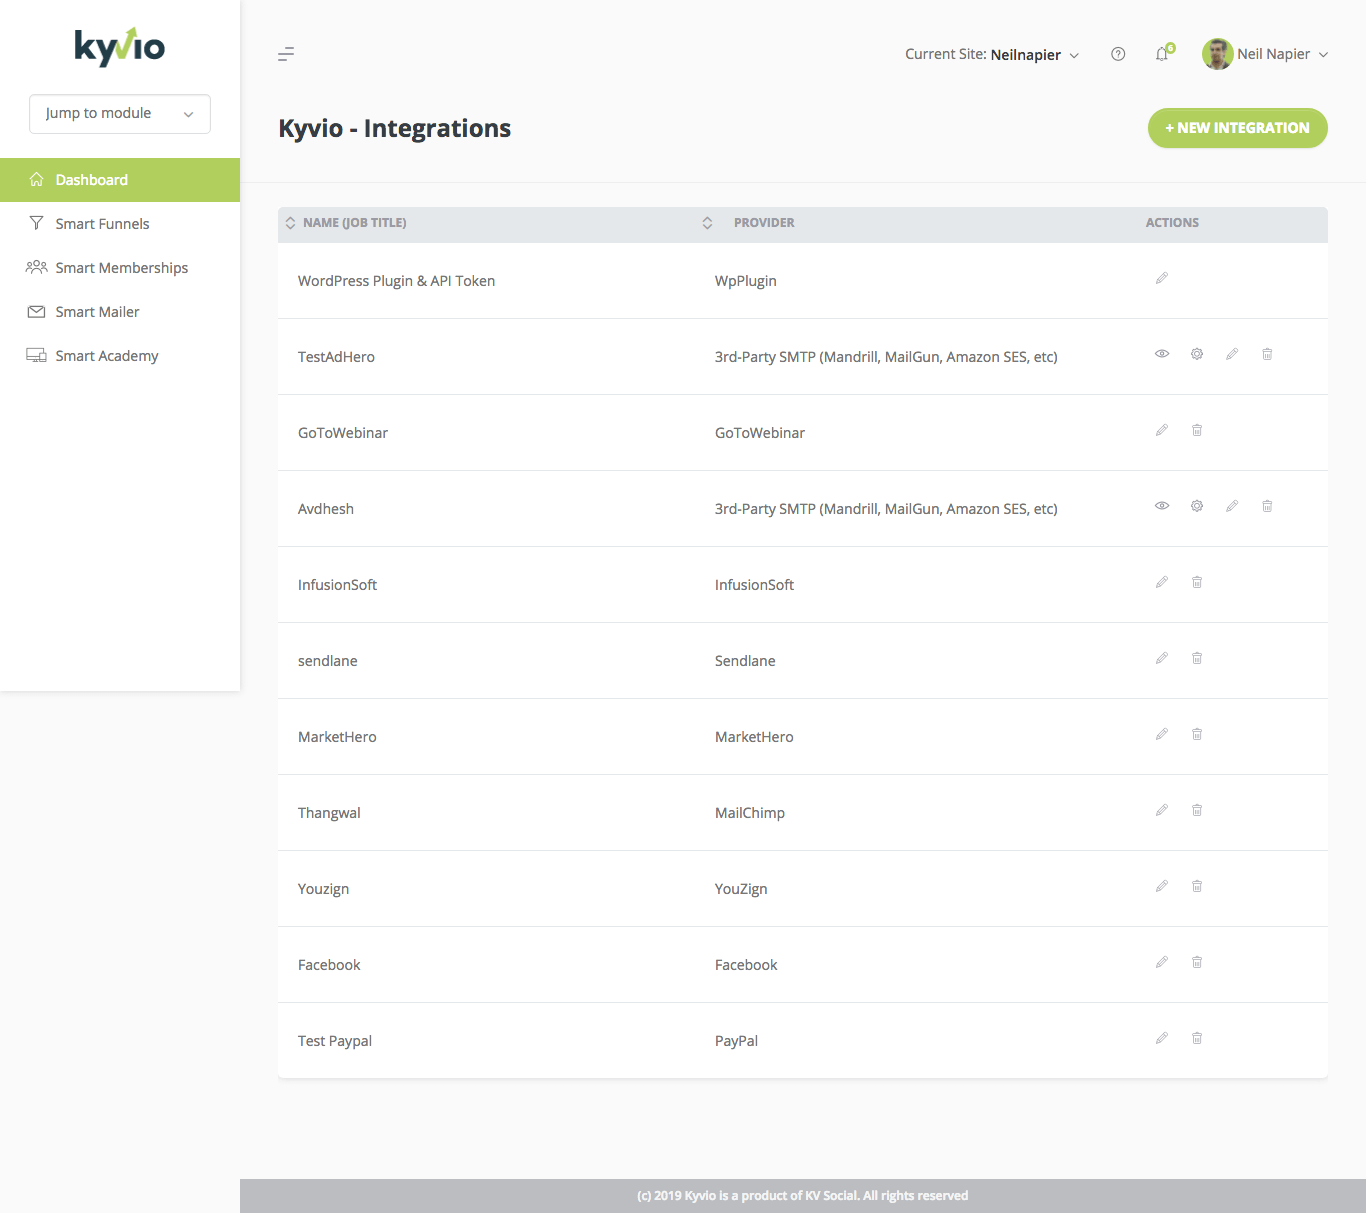Click the Neil Napier avatar photo
The height and width of the screenshot is (1213, 1366).
(1217, 54)
